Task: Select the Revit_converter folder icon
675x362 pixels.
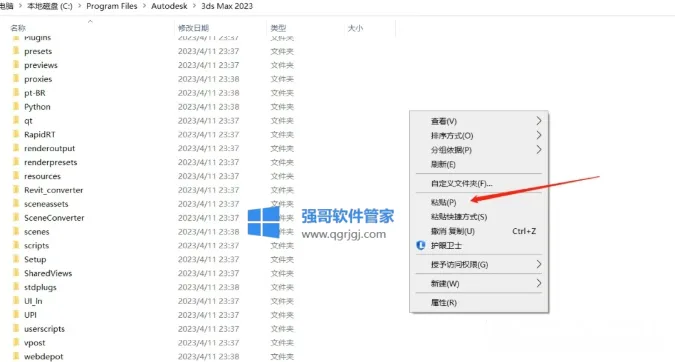Action: pos(16,189)
